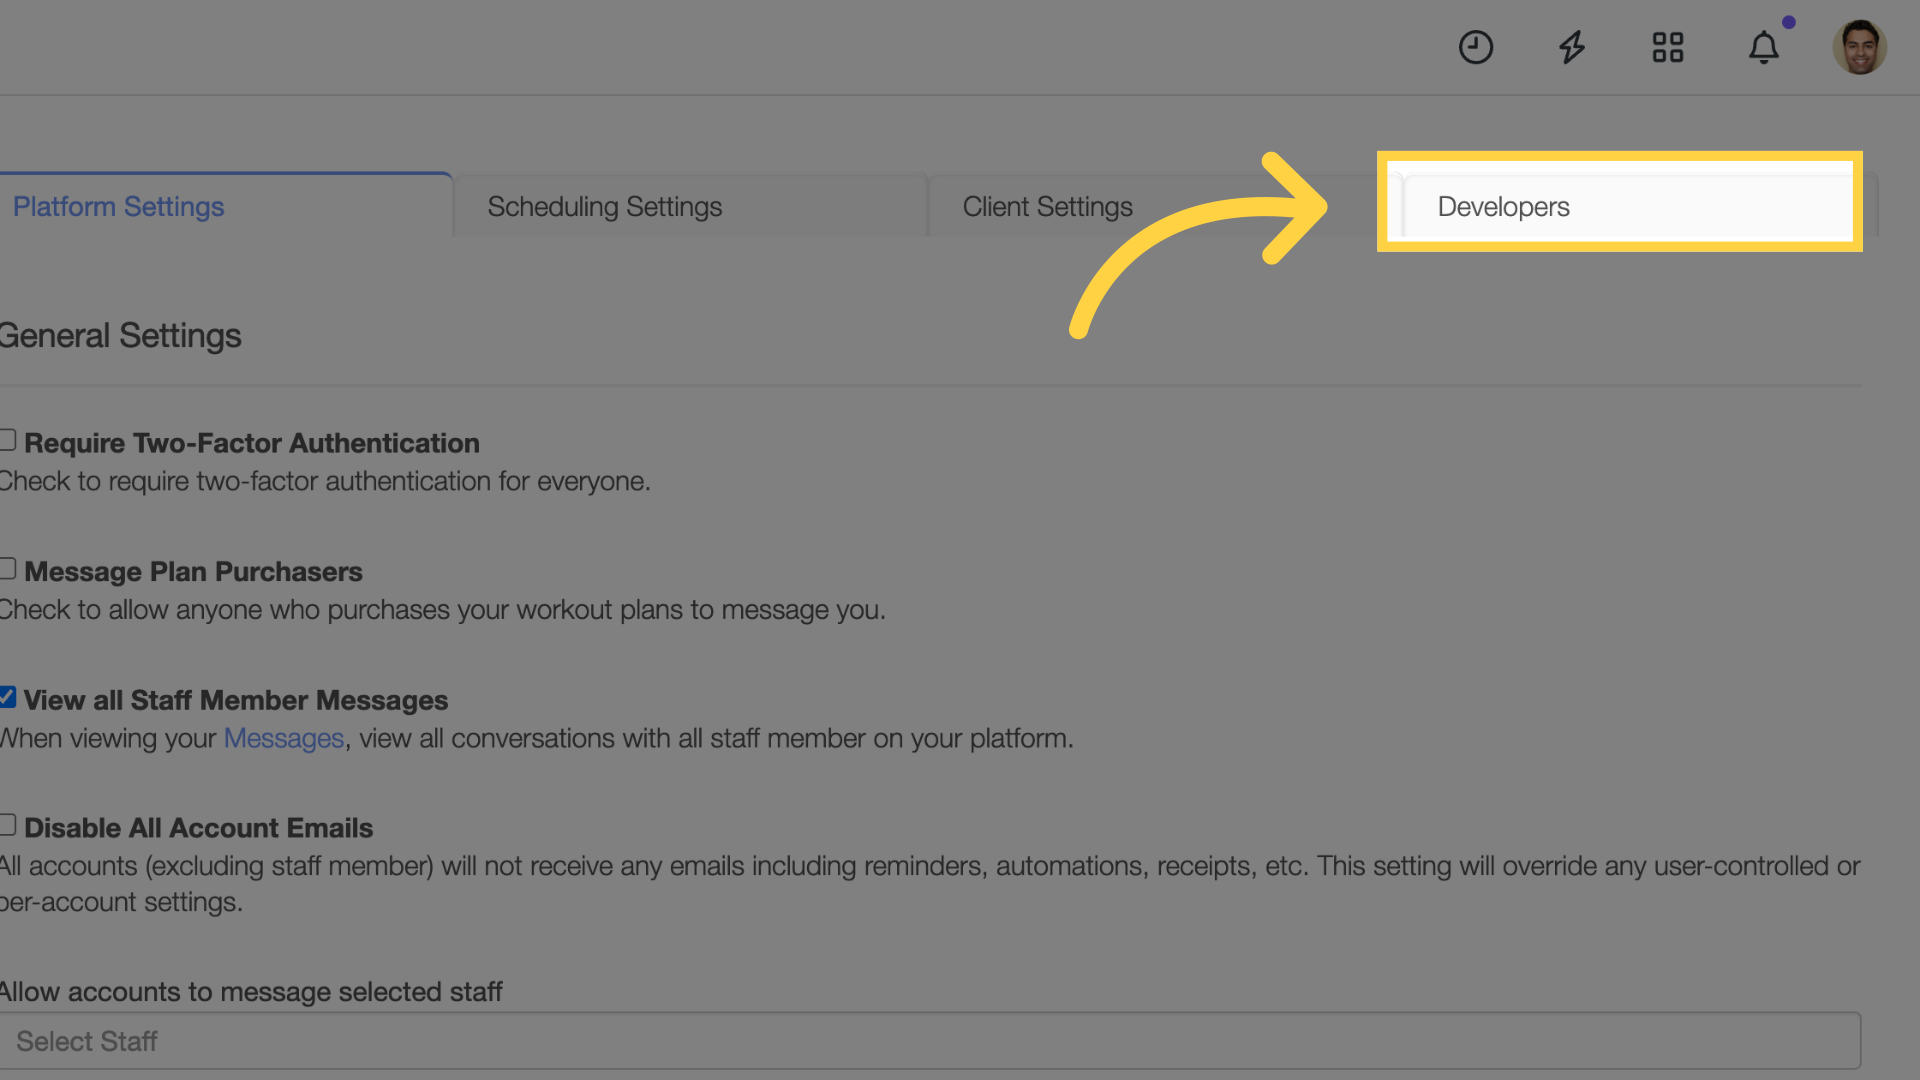Follow the Messages link
This screenshot has width=1920, height=1080.
284,738
